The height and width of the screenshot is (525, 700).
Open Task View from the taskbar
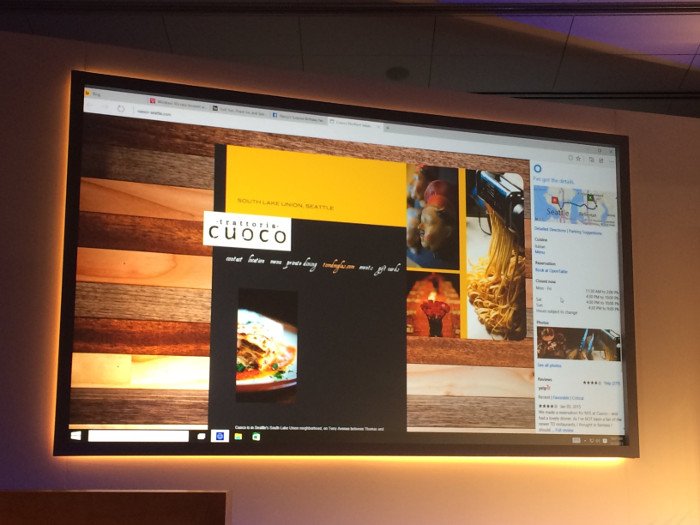(201, 436)
